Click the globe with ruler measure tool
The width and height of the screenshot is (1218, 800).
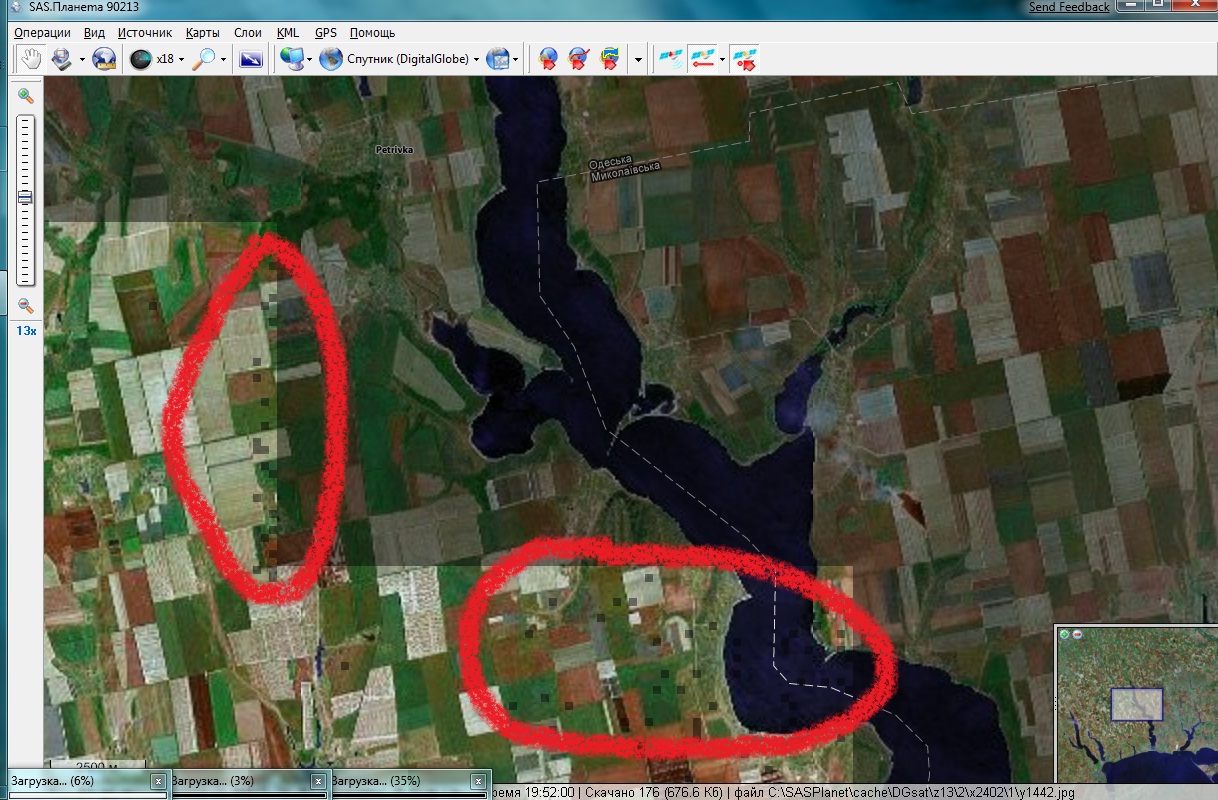pos(103,59)
